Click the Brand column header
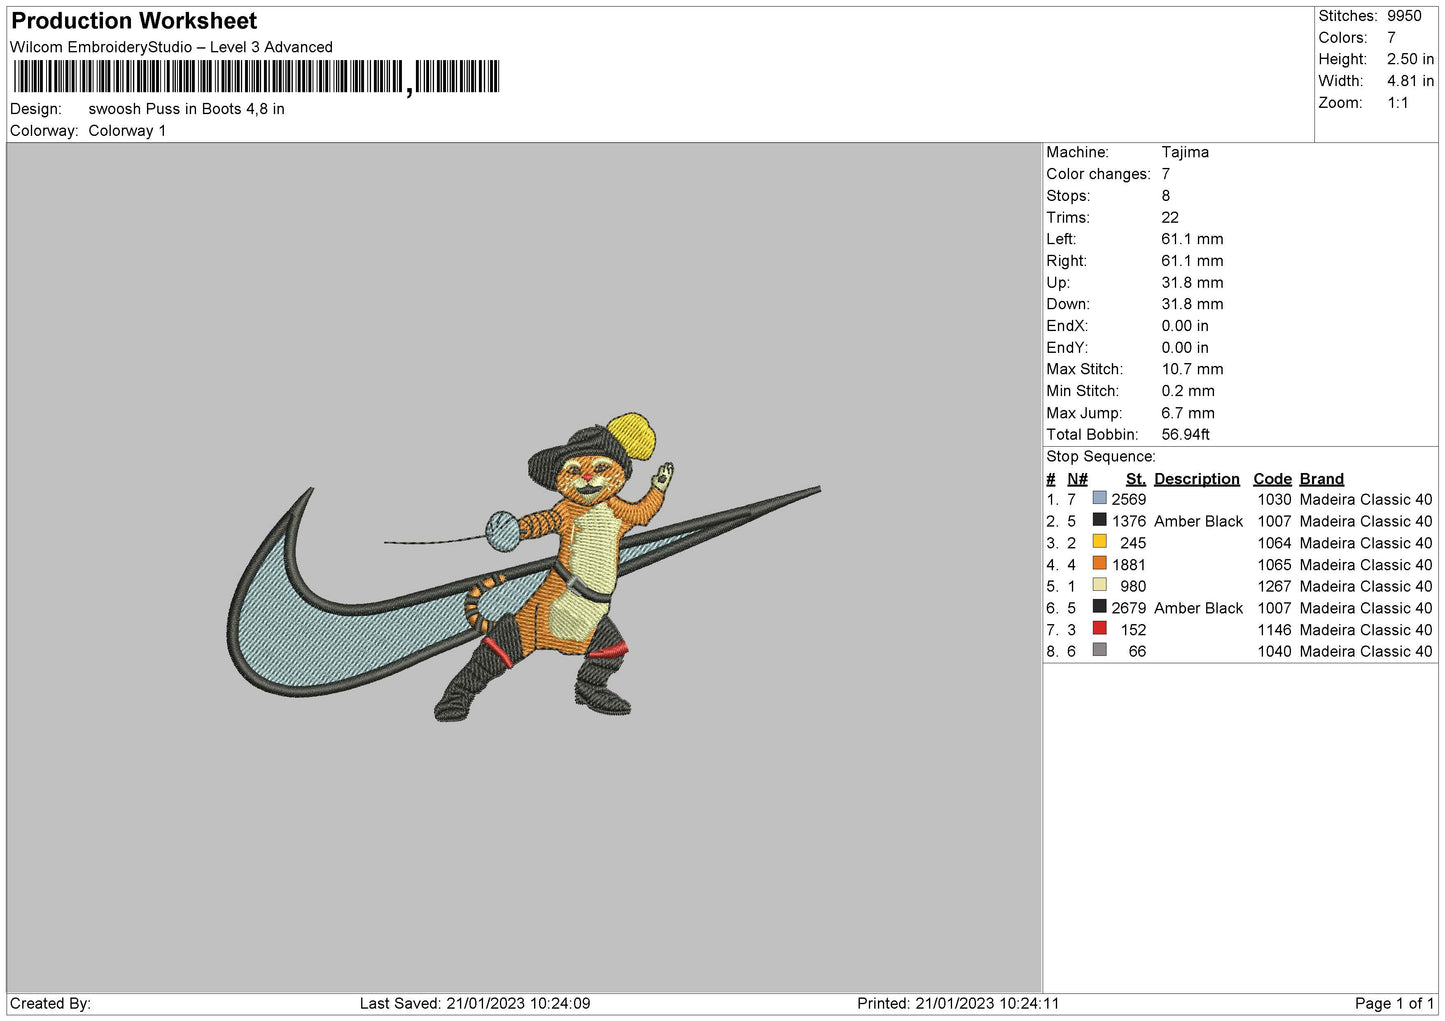Screen dimensions: 1445x1021 (x=1321, y=479)
